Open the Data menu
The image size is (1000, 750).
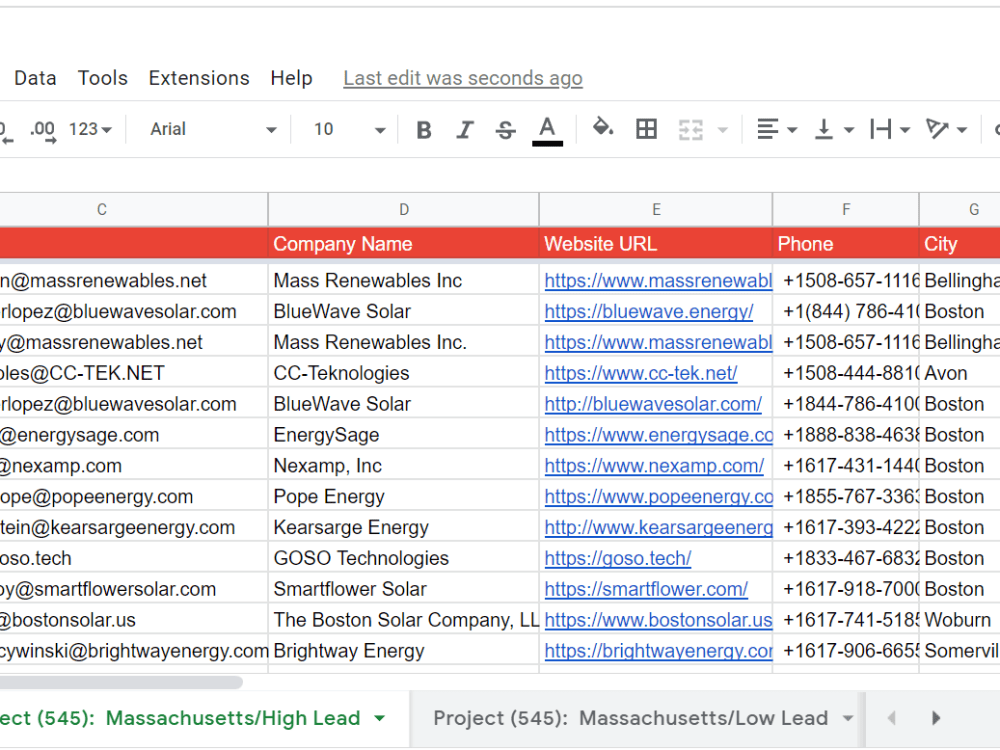(35, 78)
